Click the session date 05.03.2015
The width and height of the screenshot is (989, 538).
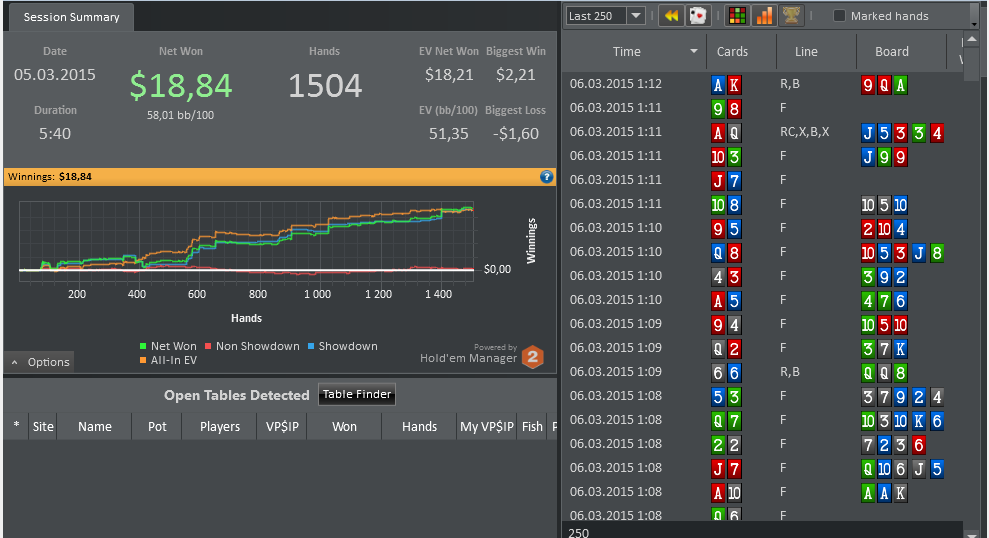55,74
